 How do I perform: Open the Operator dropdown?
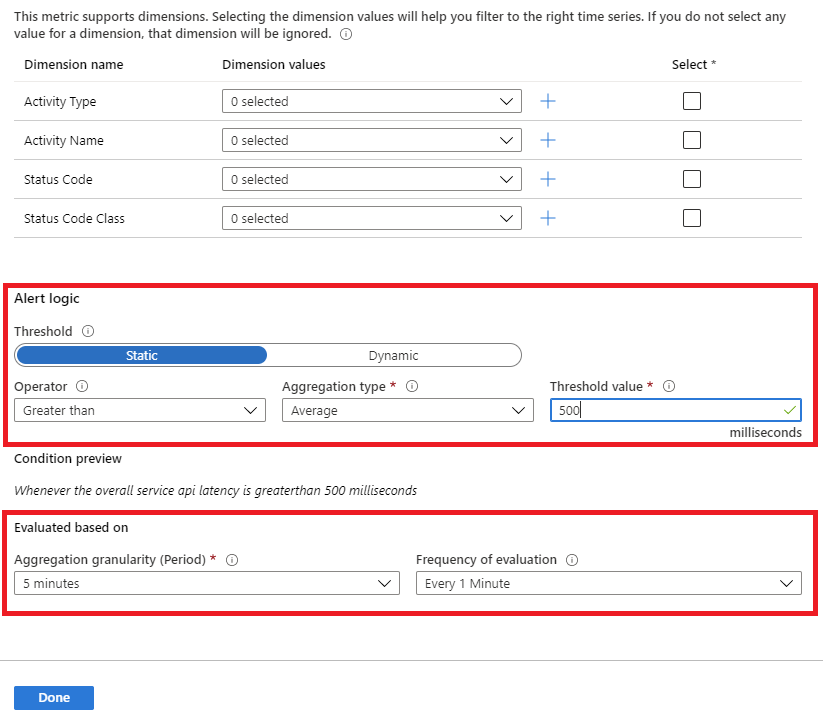(x=140, y=410)
